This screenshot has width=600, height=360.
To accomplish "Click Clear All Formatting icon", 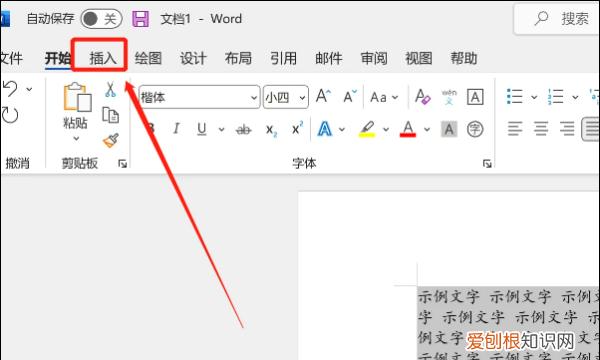I will tap(423, 97).
